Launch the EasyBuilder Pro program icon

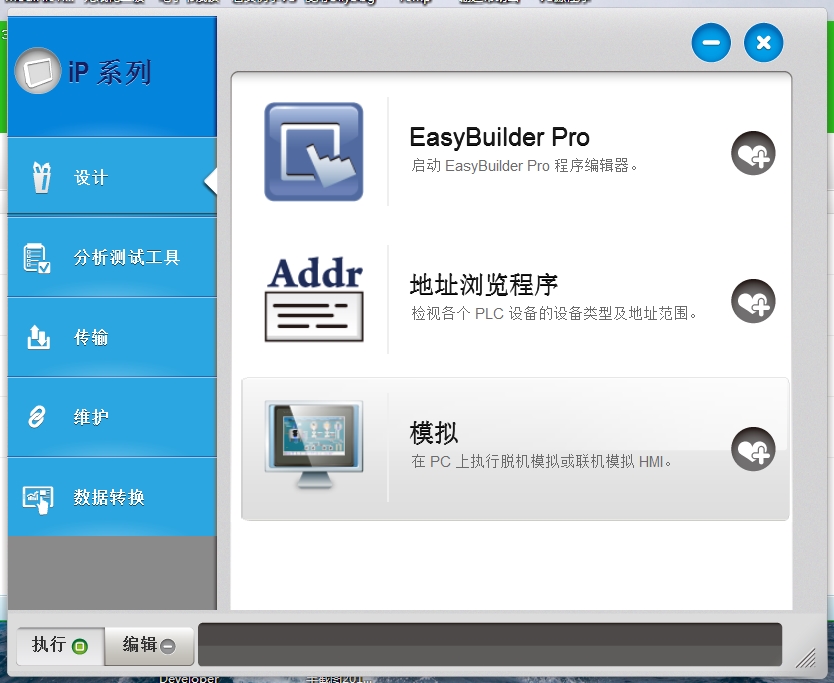(313, 151)
